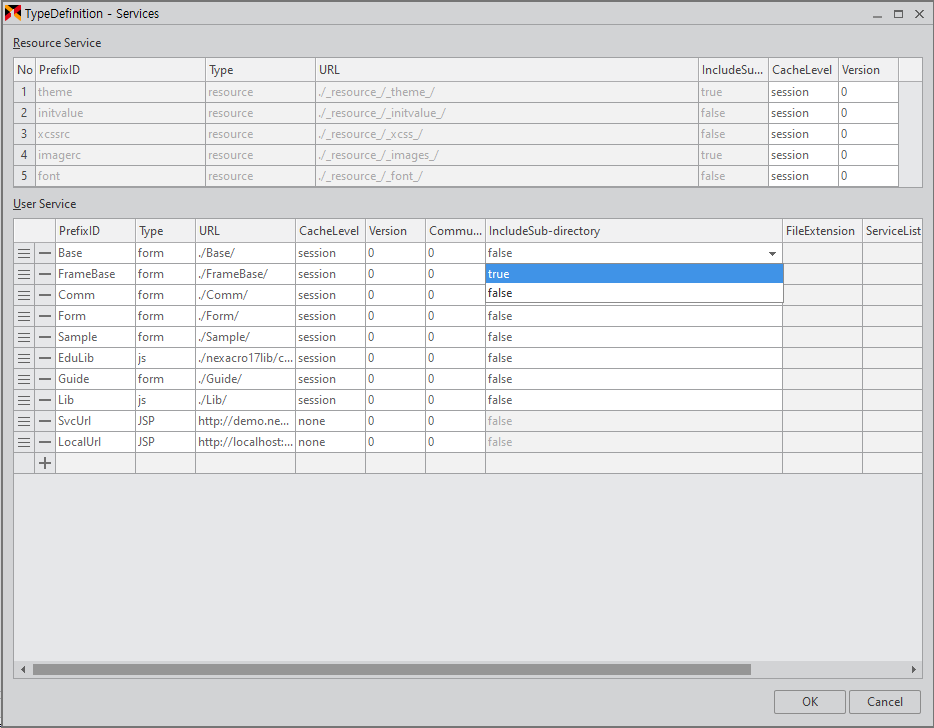The height and width of the screenshot is (728, 934).
Task: Click the drag handle for the Sample row
Action: [x=24, y=337]
